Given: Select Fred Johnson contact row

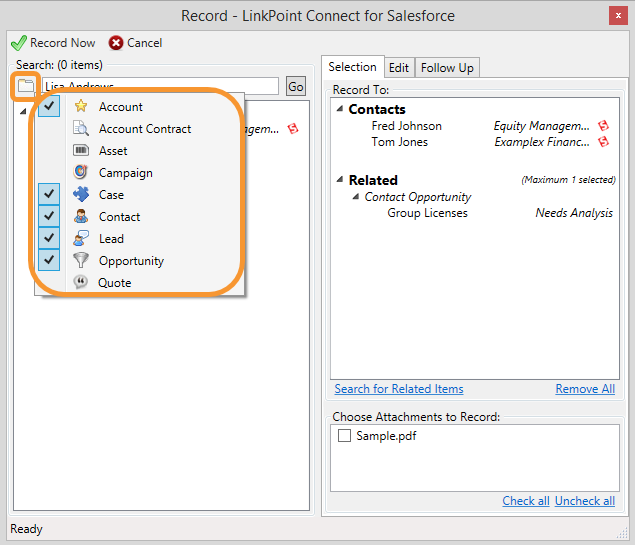Looking at the screenshot, I should 475,126.
